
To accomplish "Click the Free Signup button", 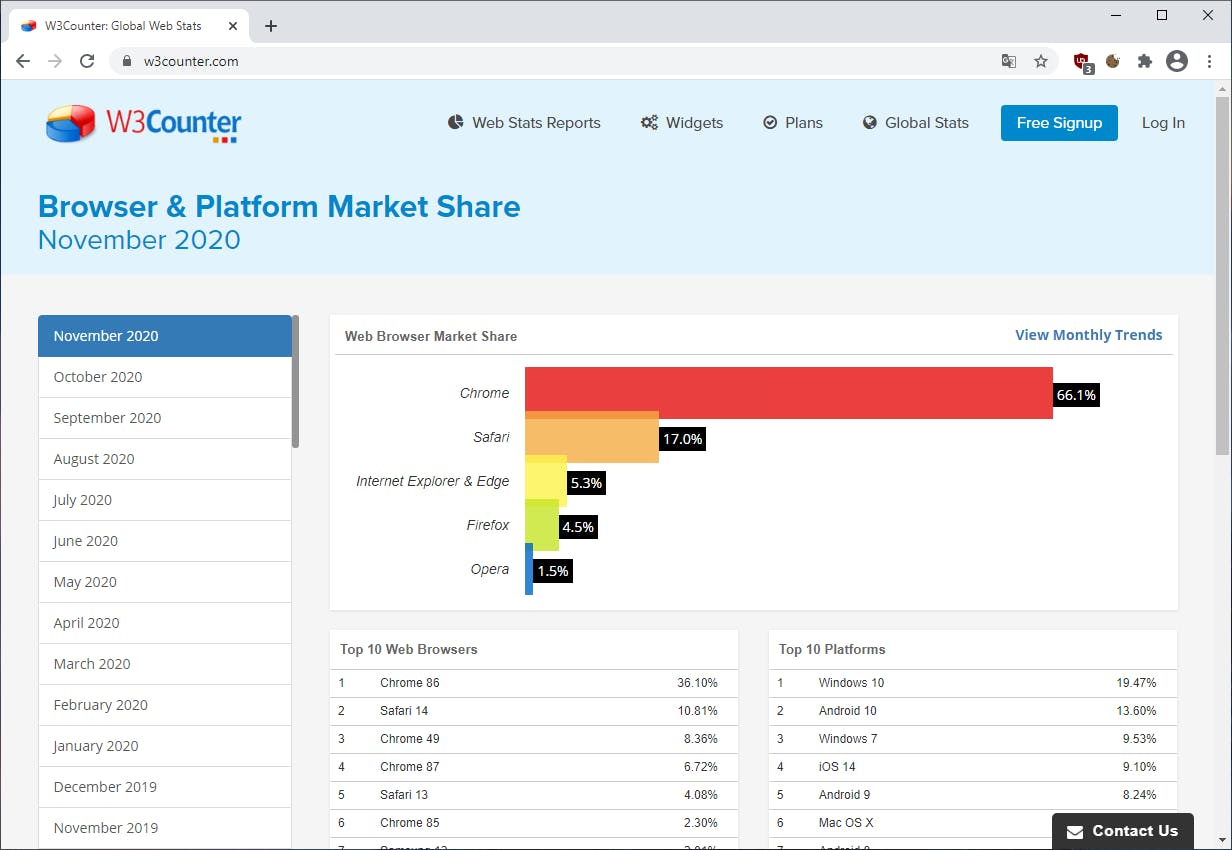I will coord(1059,123).
